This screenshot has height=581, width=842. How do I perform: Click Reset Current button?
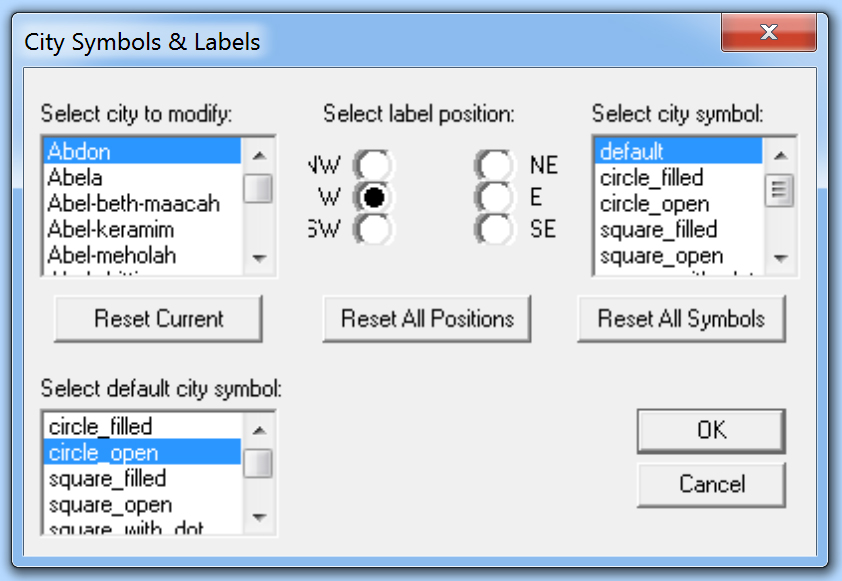[159, 319]
